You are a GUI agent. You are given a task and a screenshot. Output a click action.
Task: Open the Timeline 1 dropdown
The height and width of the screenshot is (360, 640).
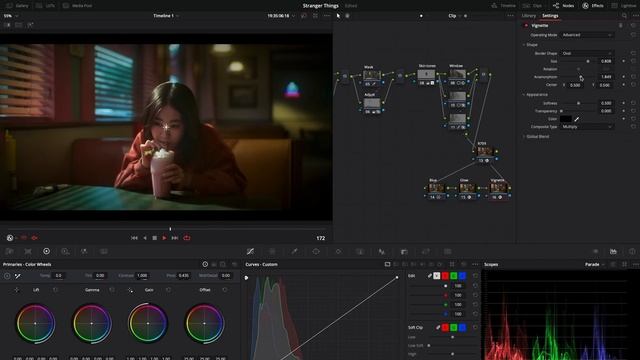[x=166, y=16]
